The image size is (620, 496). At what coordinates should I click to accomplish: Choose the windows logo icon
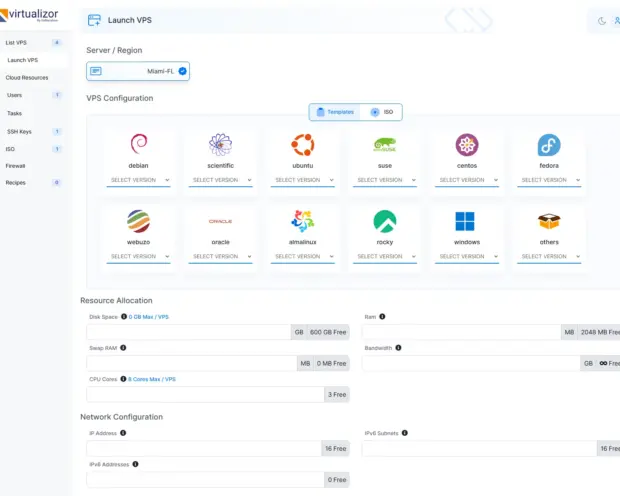coord(465,221)
